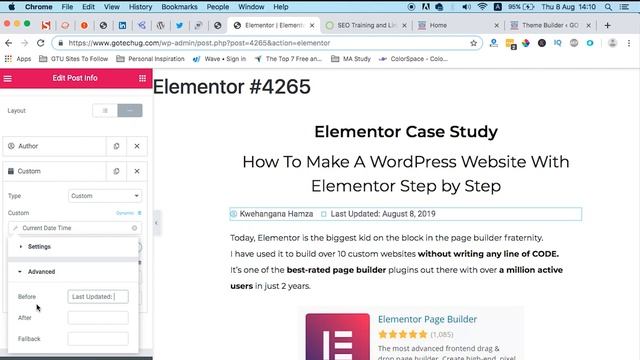This screenshot has width=640, height=360.
Task: Open the Bookmarks menu
Action: [x=179, y=7]
